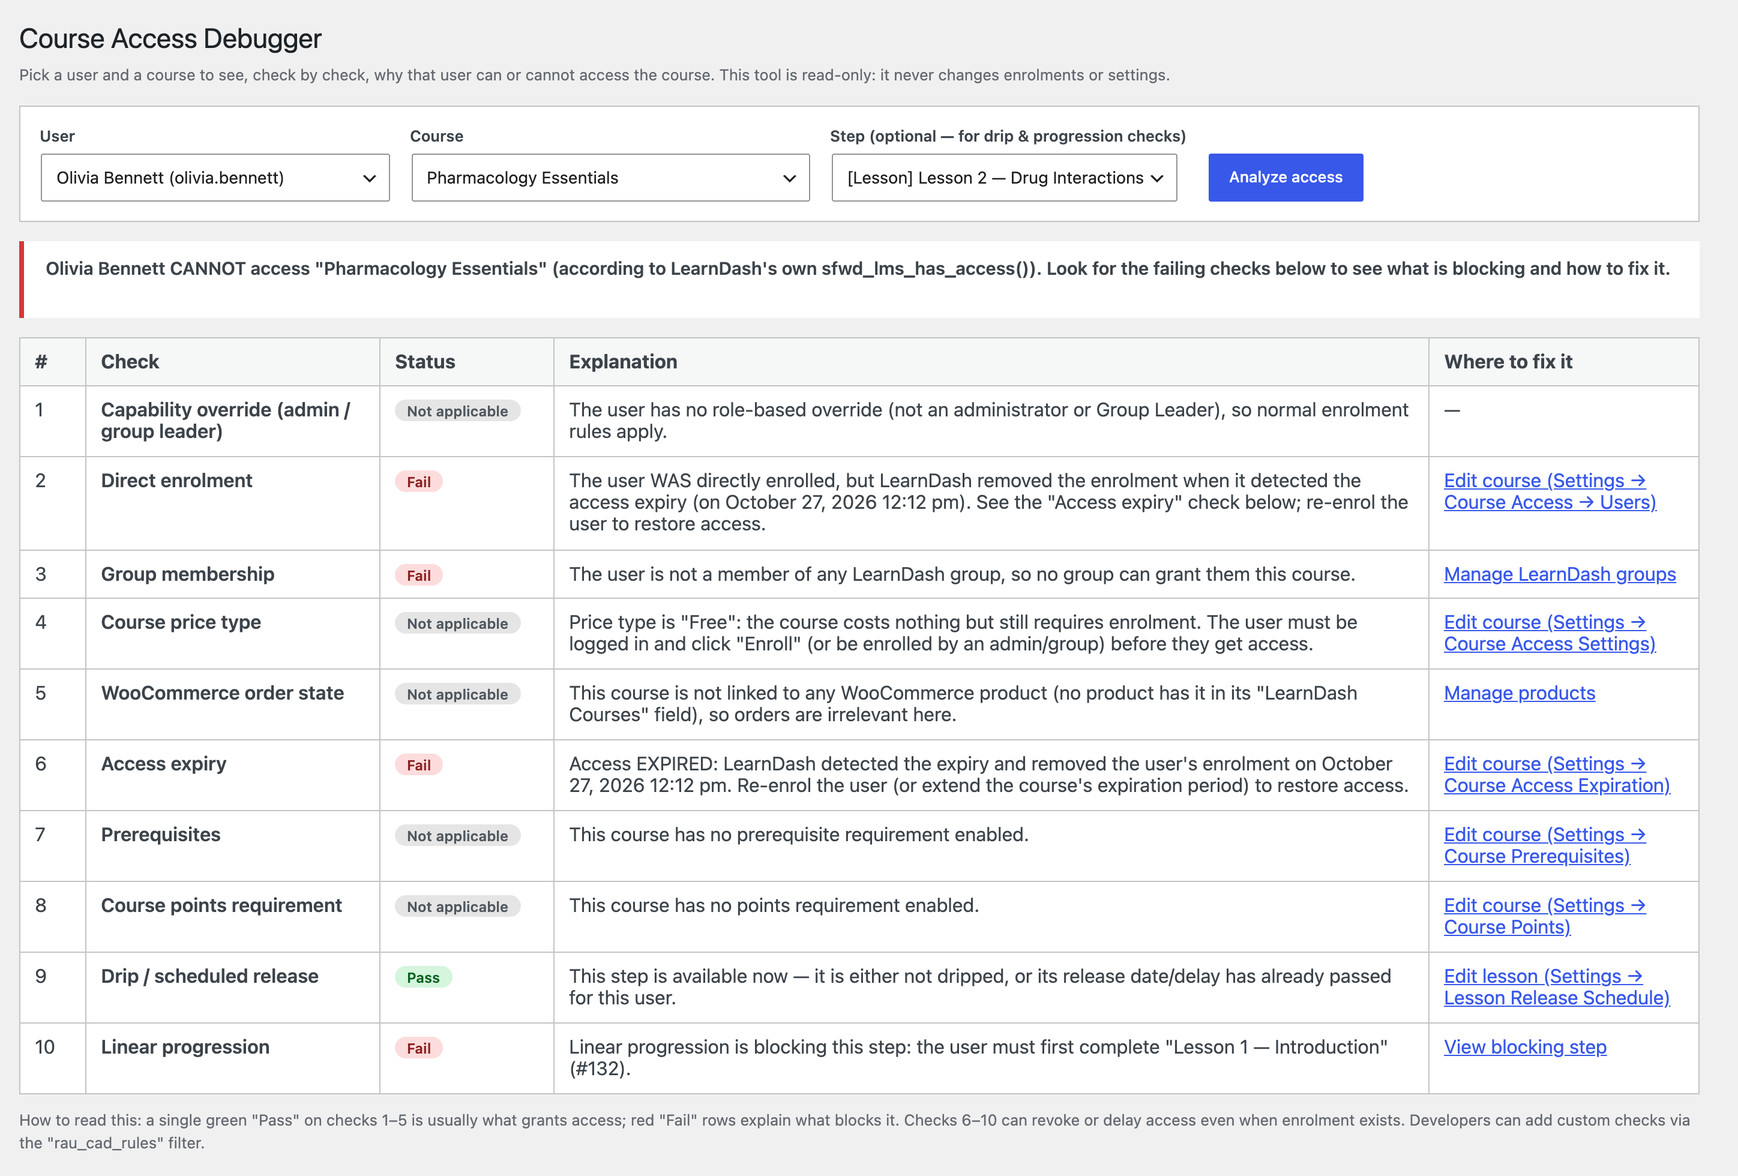Click the Linear progression explanation about Lesson 1
This screenshot has height=1176, width=1738.
point(978,1058)
